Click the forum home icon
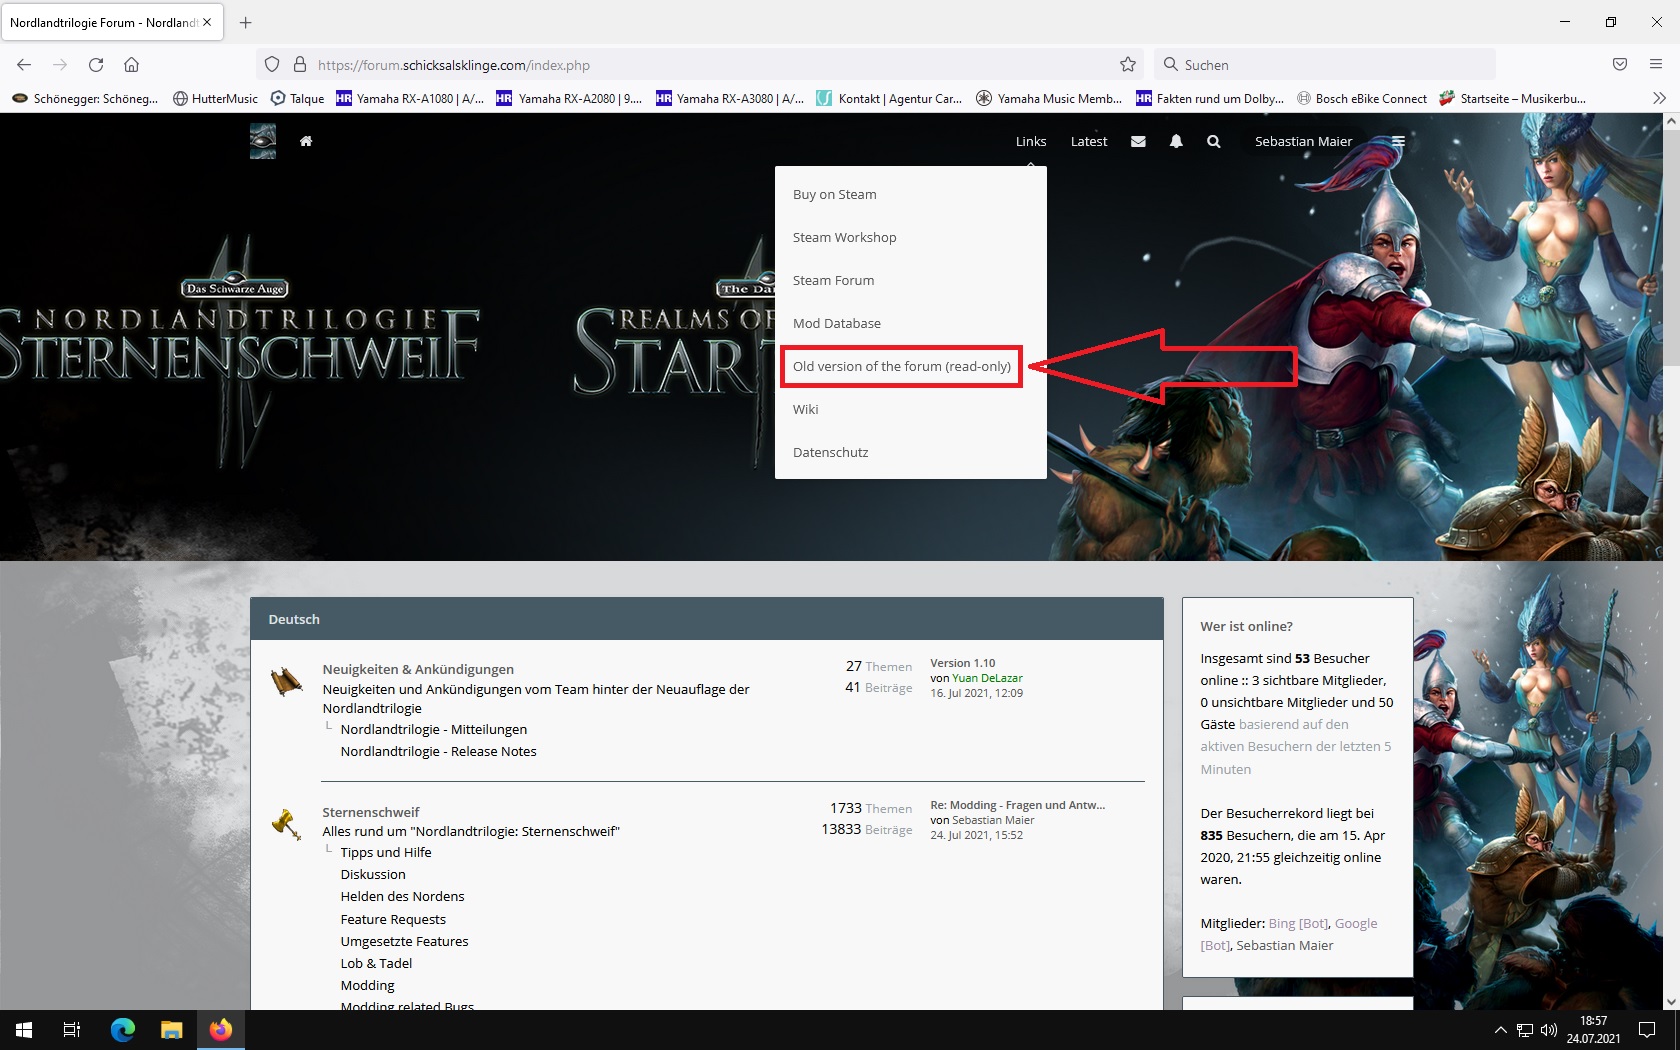This screenshot has width=1680, height=1050. click(x=306, y=141)
